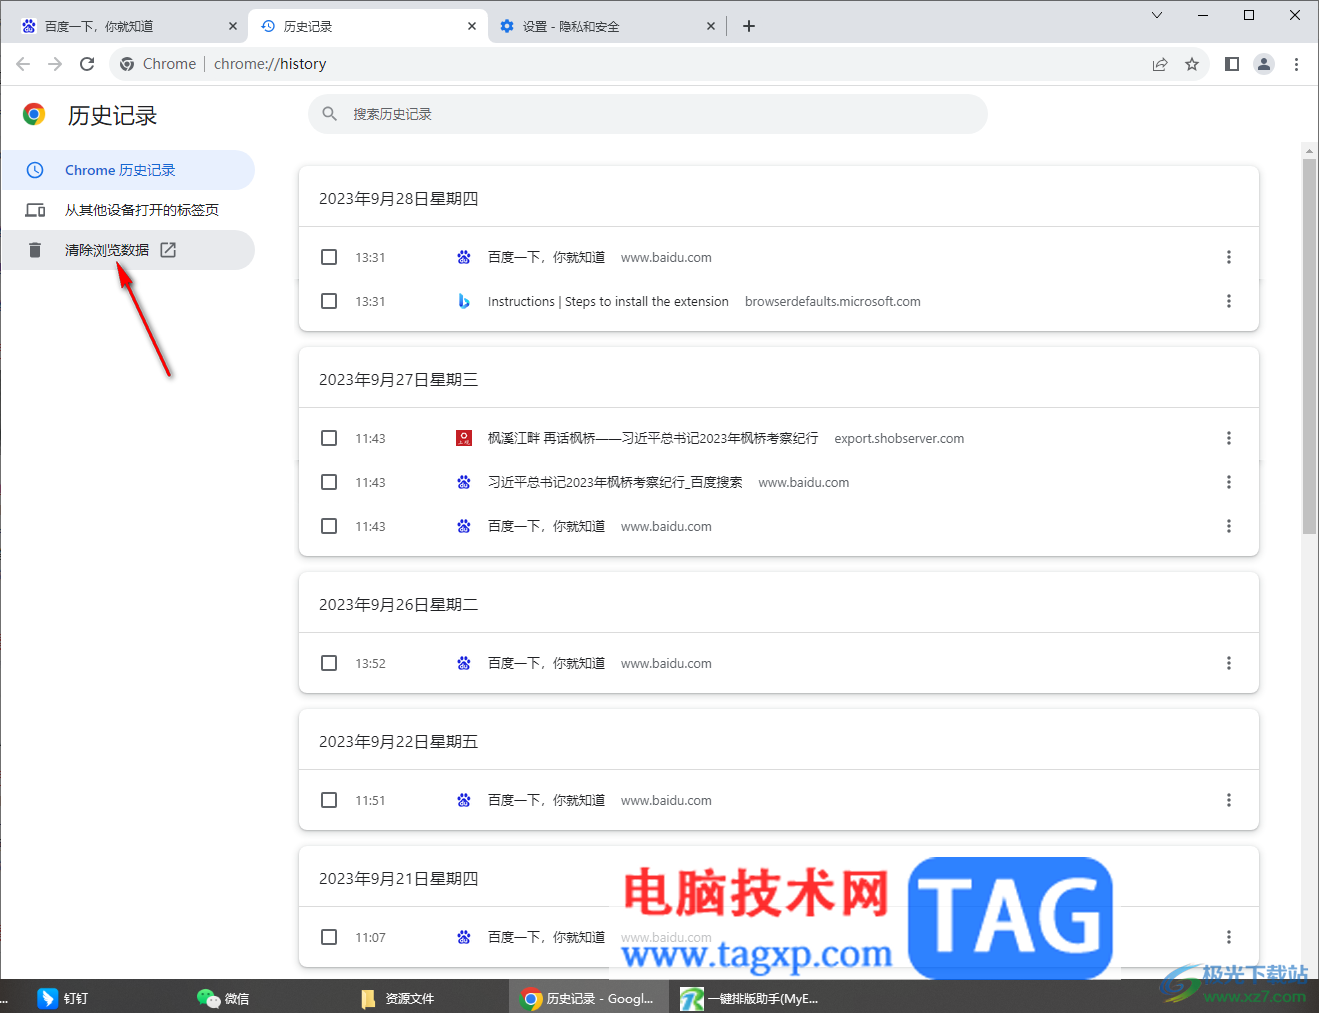Screen dimensions: 1319x1013
Task: Click the share icon in the address bar
Action: point(1159,63)
